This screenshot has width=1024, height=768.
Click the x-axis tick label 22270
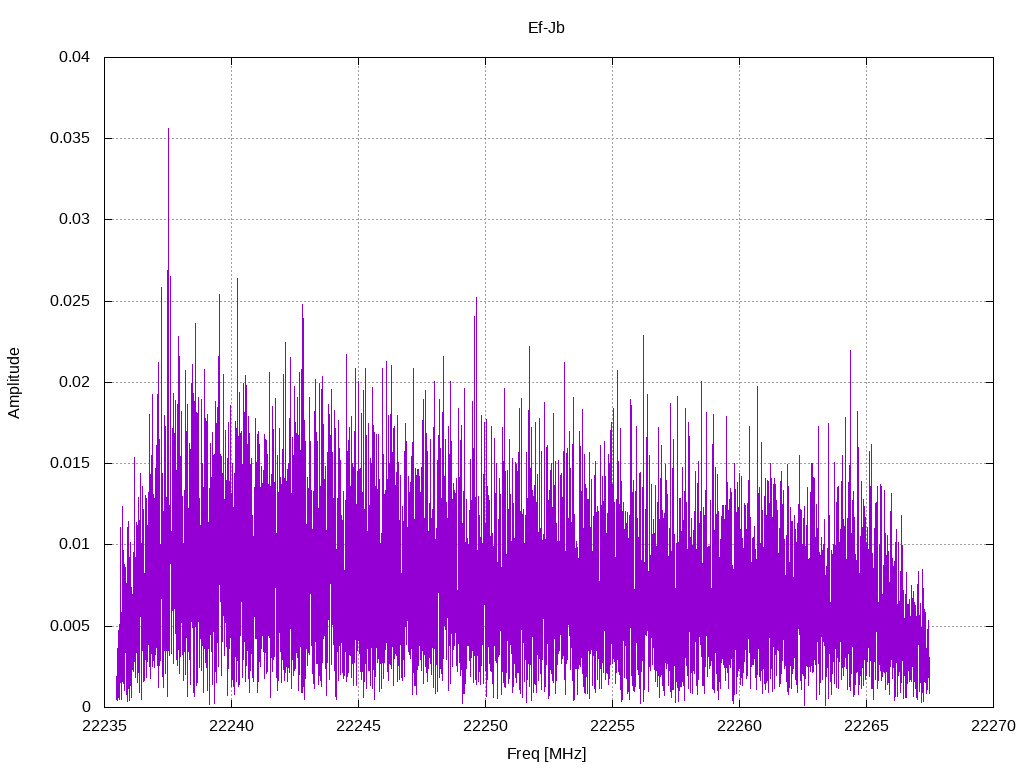tap(993, 726)
